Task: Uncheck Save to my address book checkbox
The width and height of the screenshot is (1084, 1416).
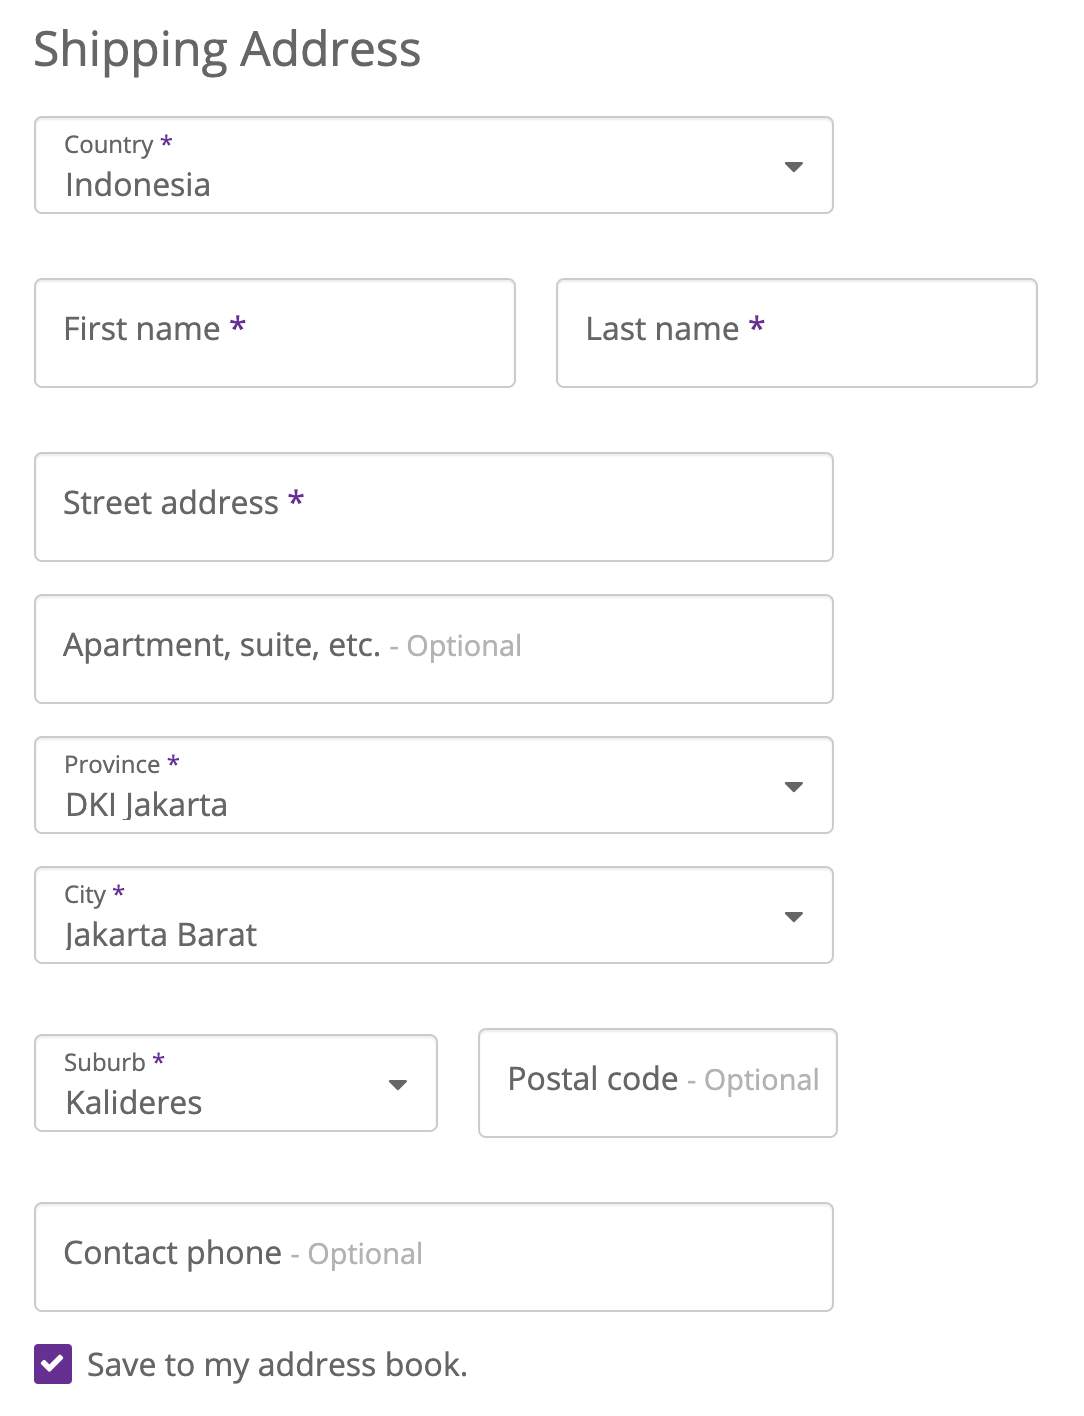Action: click(53, 1364)
